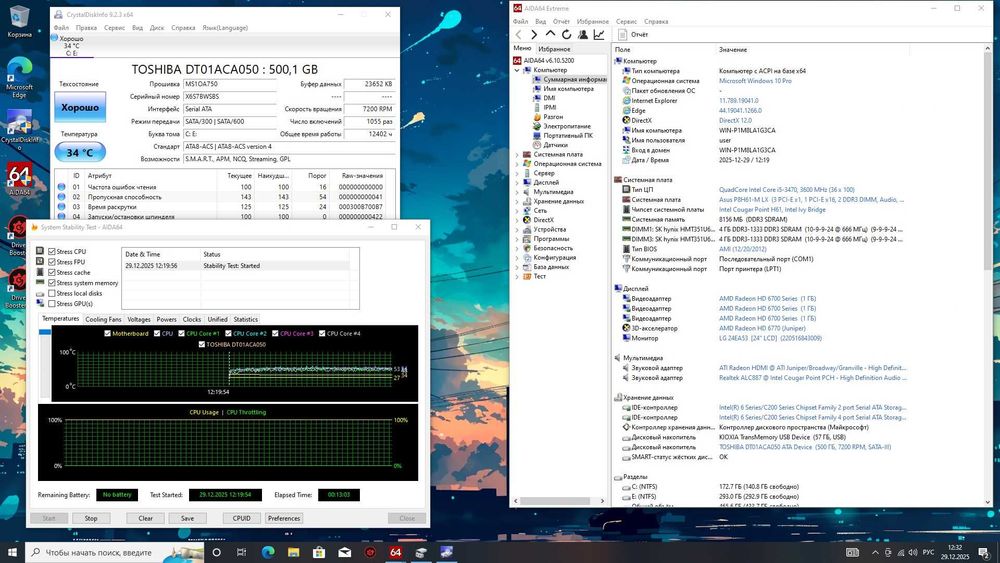Click Microsoft Windows 10 Pro link

pyautogui.click(x=755, y=81)
